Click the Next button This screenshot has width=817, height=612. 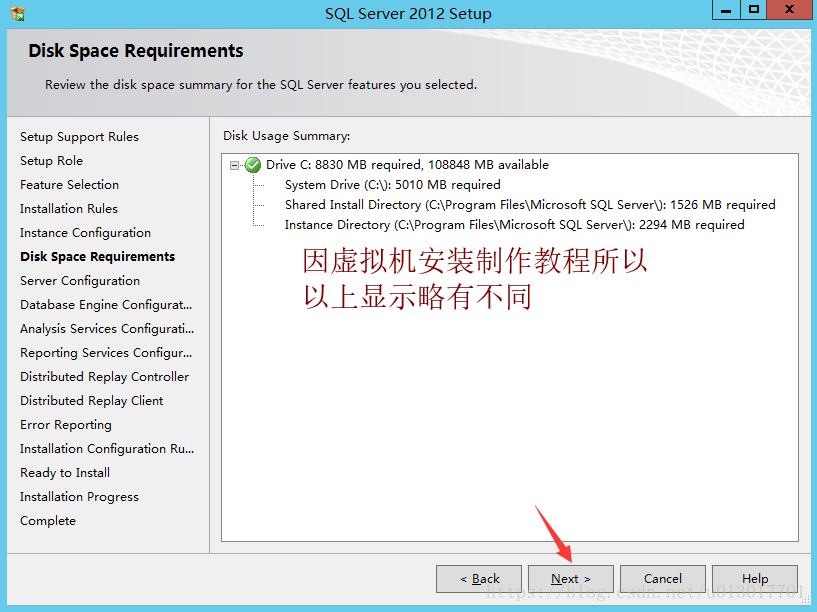click(x=571, y=579)
